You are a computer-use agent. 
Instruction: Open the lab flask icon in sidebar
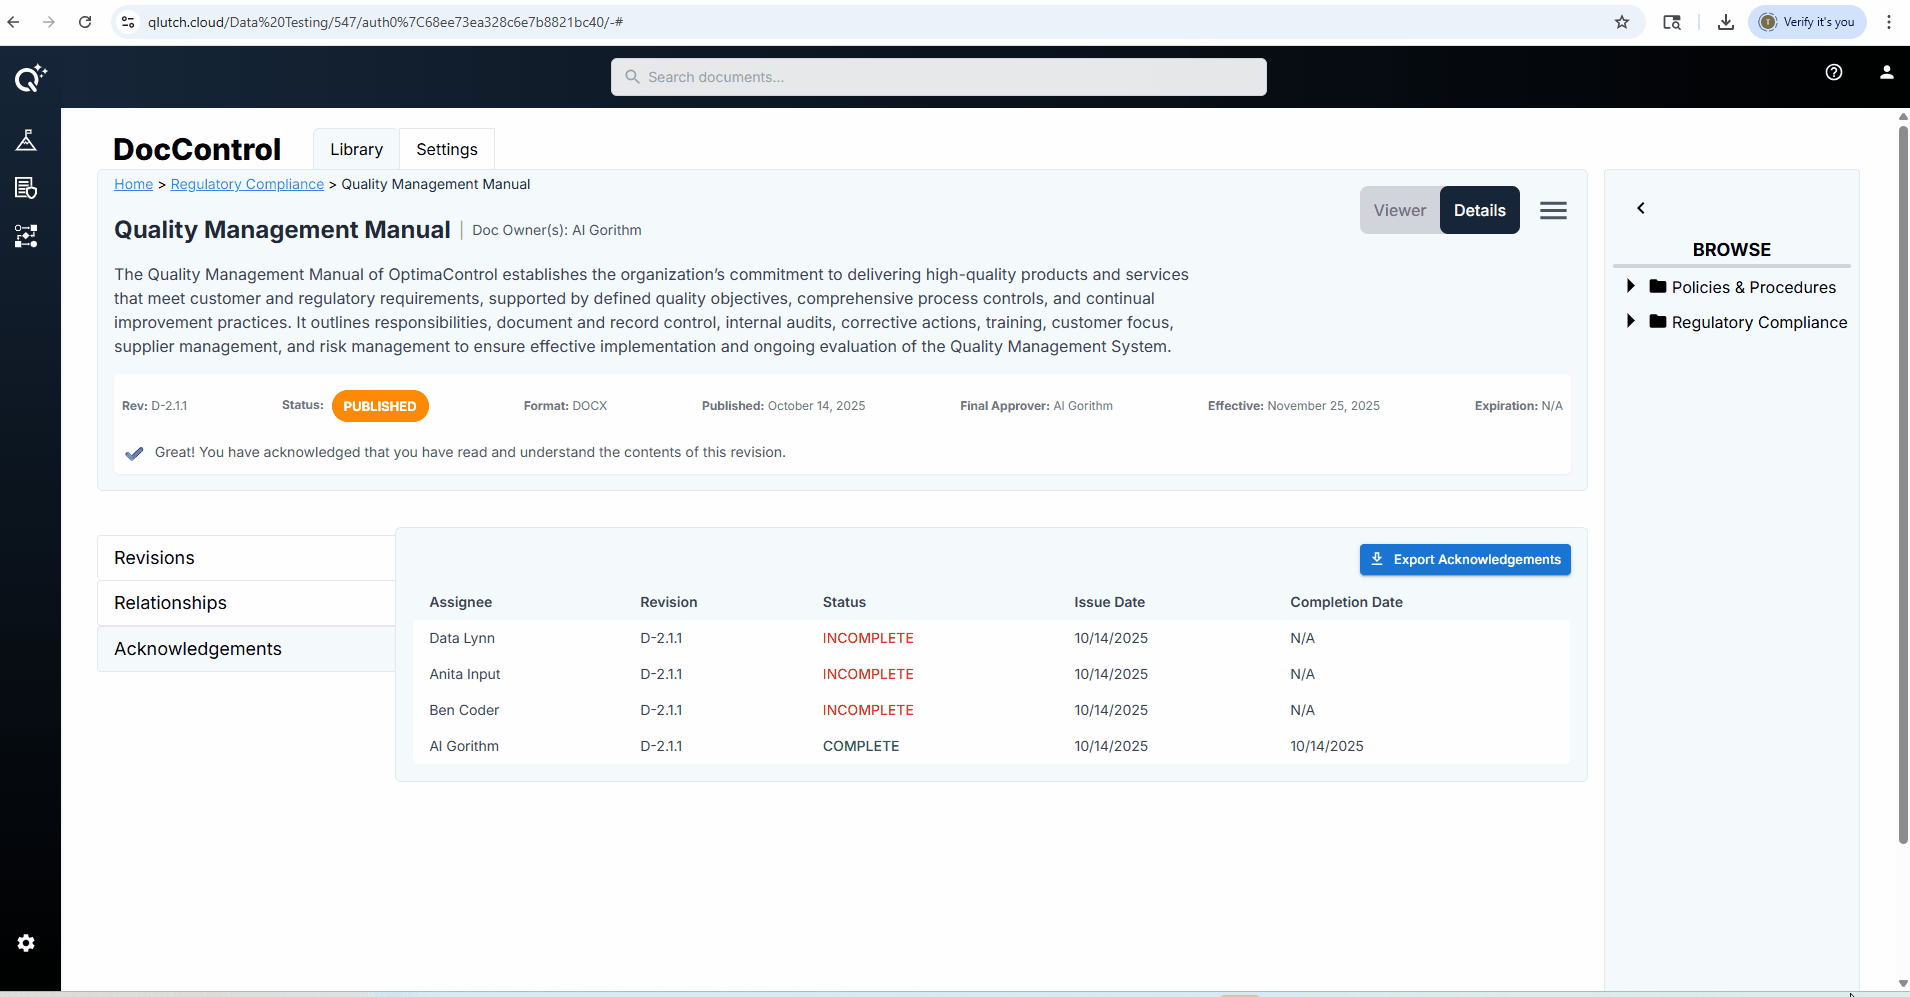pyautogui.click(x=27, y=140)
